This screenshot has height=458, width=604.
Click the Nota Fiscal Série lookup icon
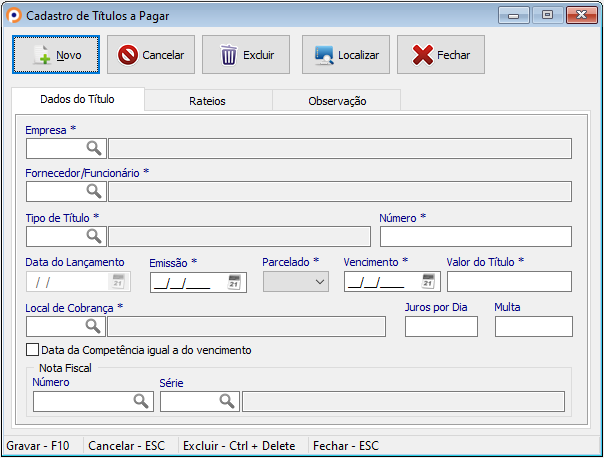(x=227, y=401)
